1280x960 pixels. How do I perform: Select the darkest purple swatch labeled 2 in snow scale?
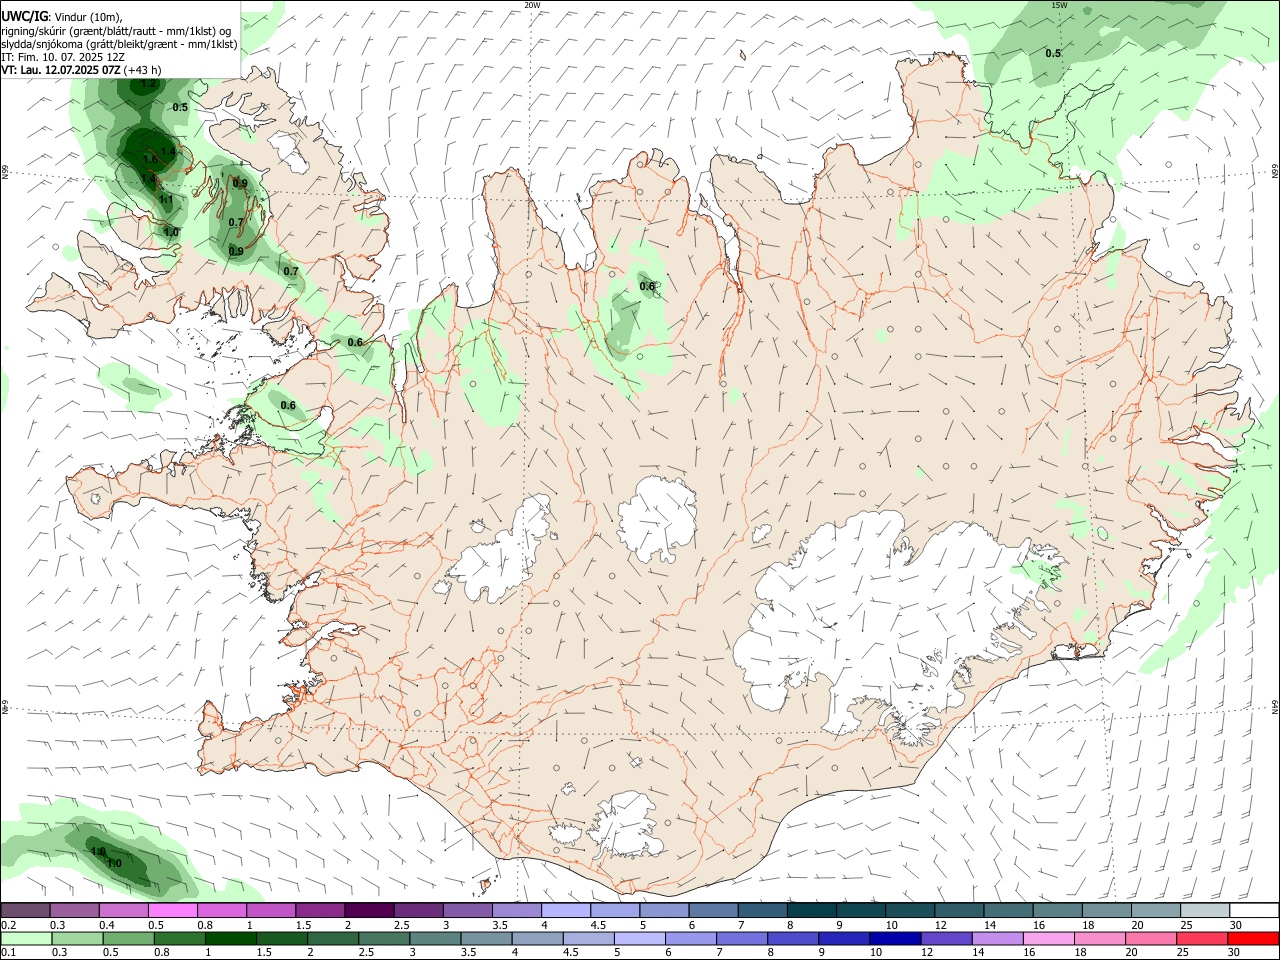tap(369, 910)
